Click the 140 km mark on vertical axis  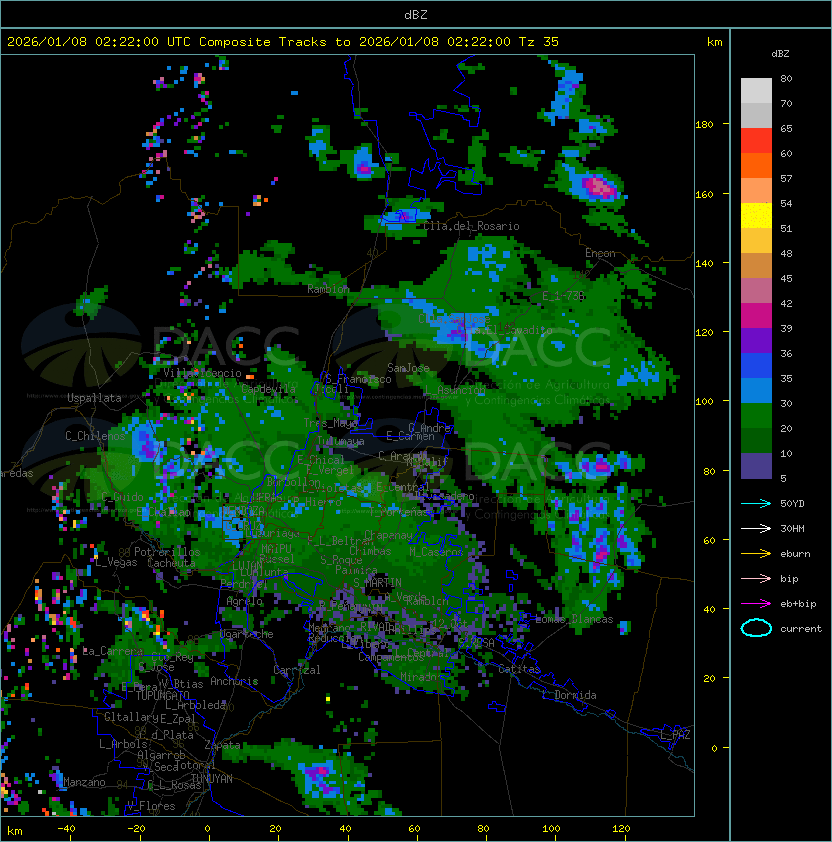click(704, 263)
